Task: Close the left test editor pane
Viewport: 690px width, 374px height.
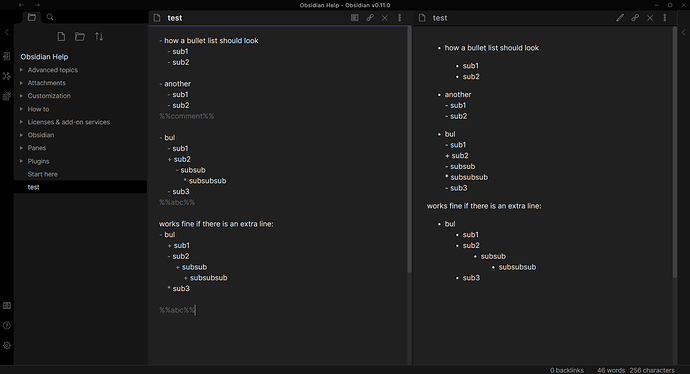Action: 385,18
